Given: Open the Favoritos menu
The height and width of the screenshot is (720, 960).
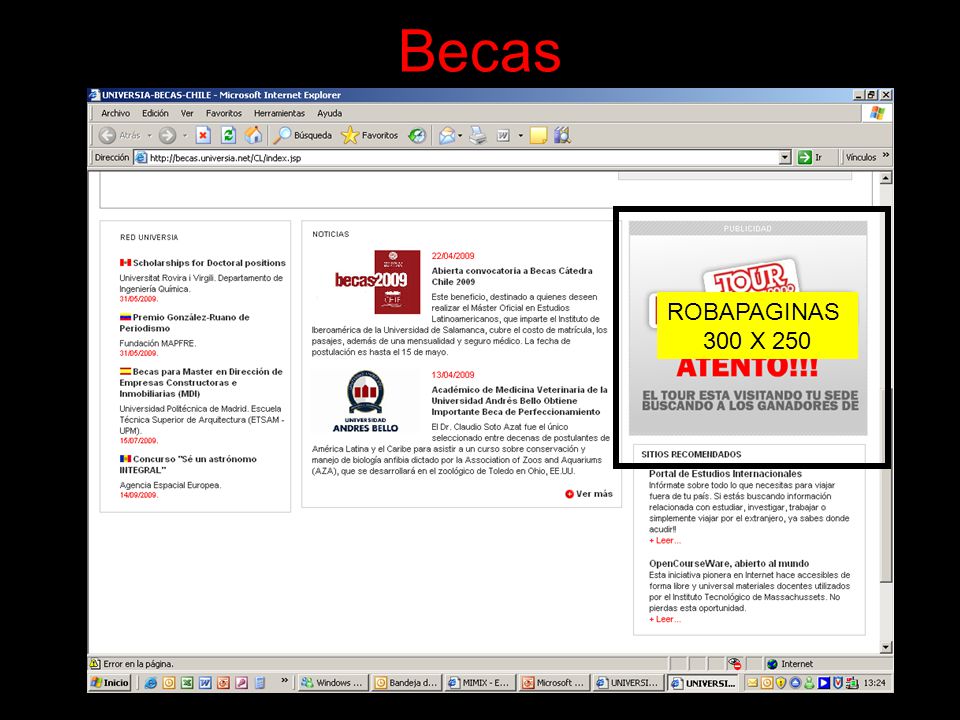Looking at the screenshot, I should click(x=223, y=113).
